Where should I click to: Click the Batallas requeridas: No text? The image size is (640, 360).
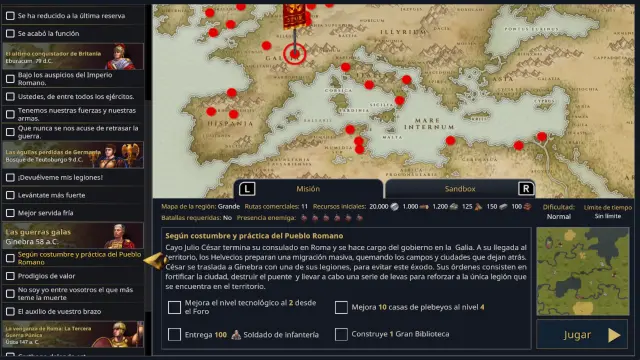[x=196, y=218]
